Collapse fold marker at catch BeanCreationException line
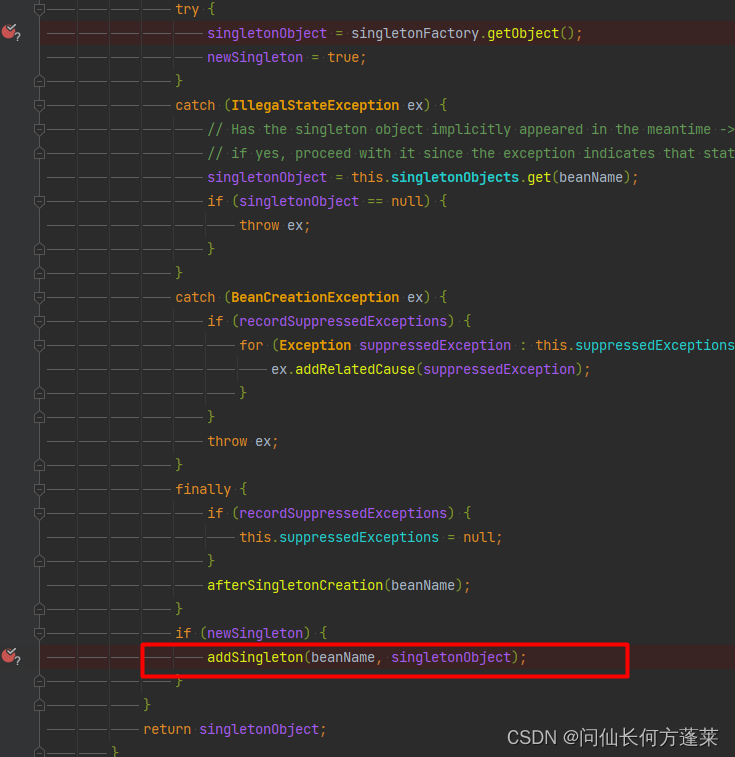The height and width of the screenshot is (757, 735). [x=40, y=297]
